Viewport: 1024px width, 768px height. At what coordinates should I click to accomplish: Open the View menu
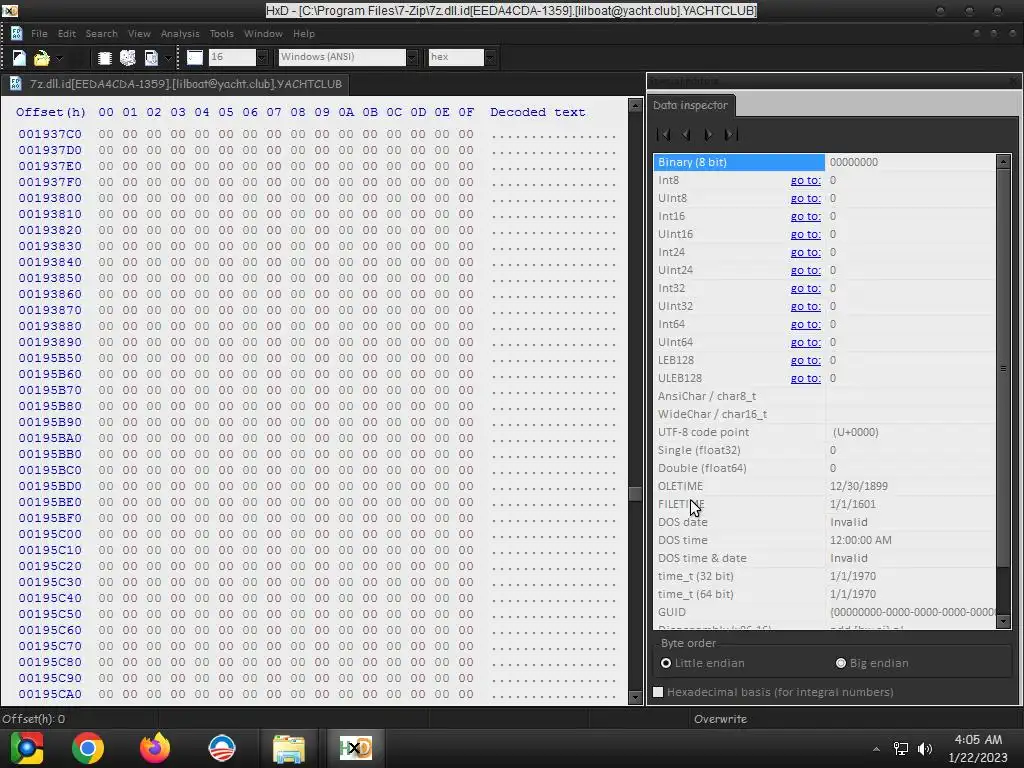(x=139, y=33)
